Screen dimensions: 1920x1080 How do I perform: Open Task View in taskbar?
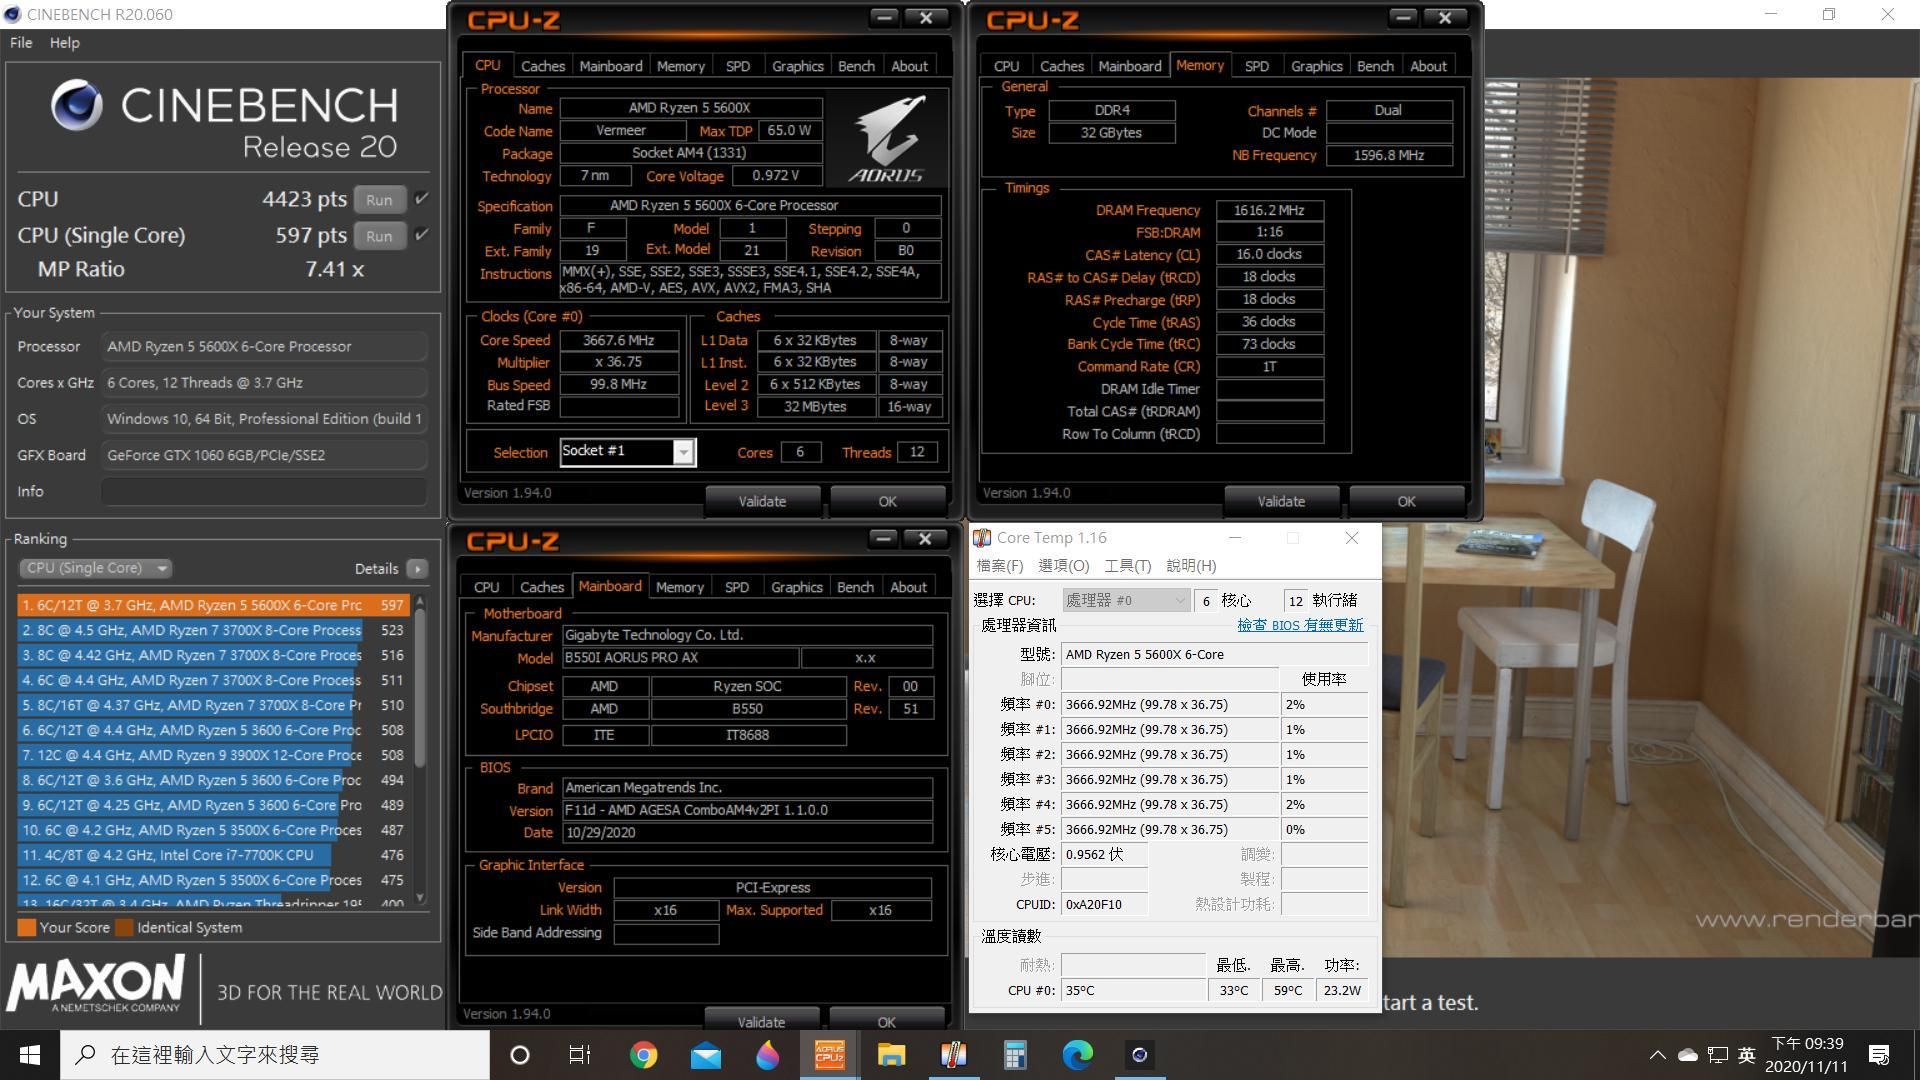(580, 1055)
